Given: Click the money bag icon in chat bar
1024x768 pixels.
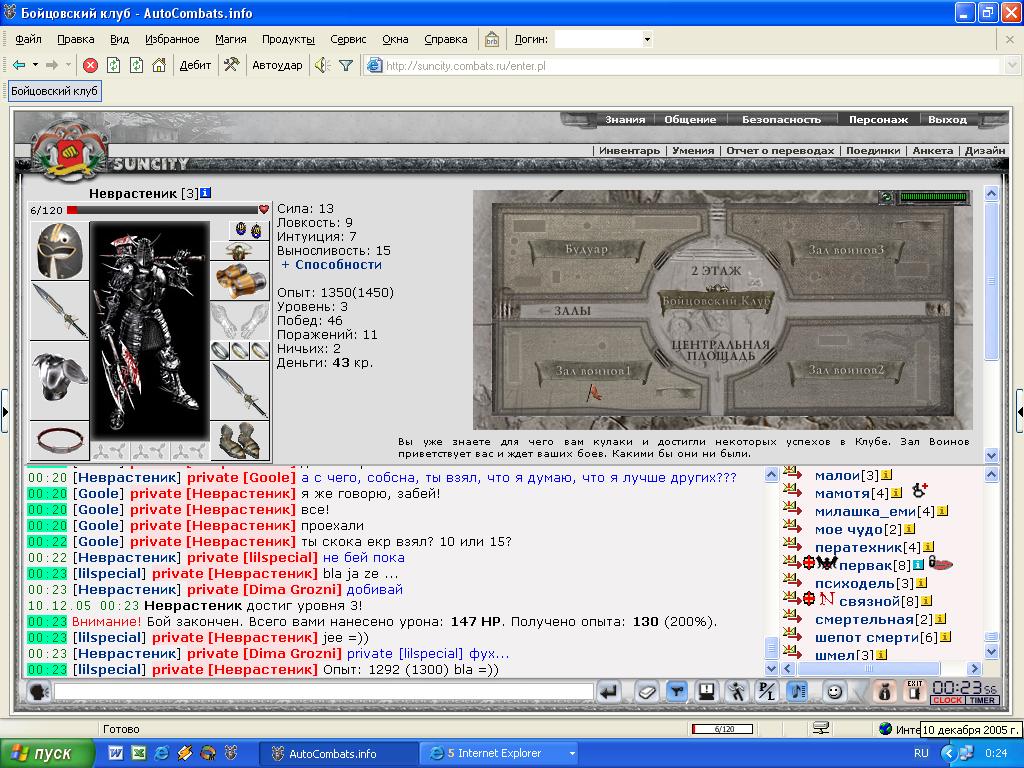Looking at the screenshot, I should pos(886,691).
